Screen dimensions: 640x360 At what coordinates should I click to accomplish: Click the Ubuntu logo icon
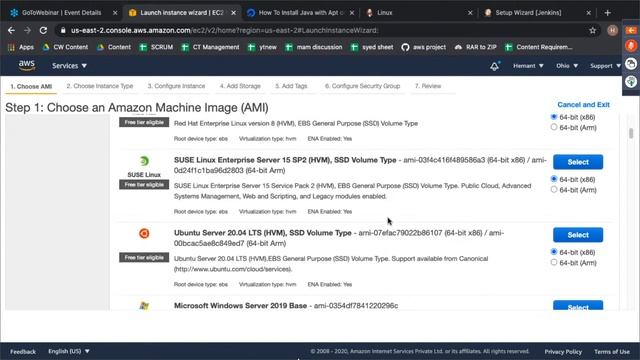144,233
